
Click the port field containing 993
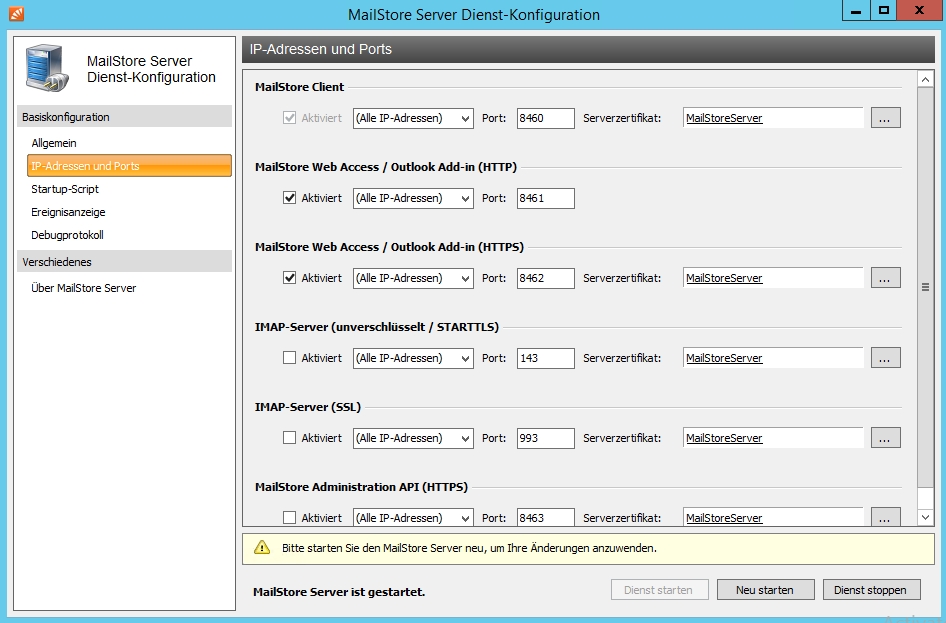point(545,438)
